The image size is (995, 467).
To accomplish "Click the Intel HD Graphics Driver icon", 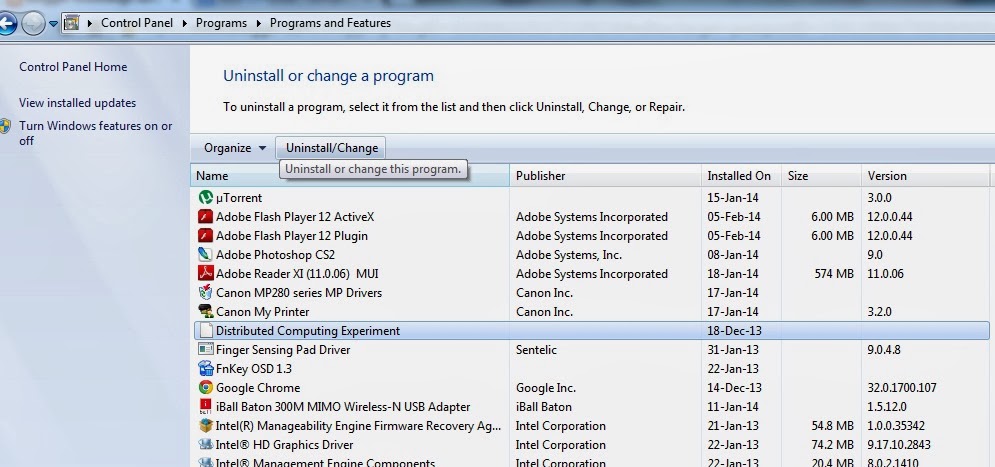I will [206, 445].
